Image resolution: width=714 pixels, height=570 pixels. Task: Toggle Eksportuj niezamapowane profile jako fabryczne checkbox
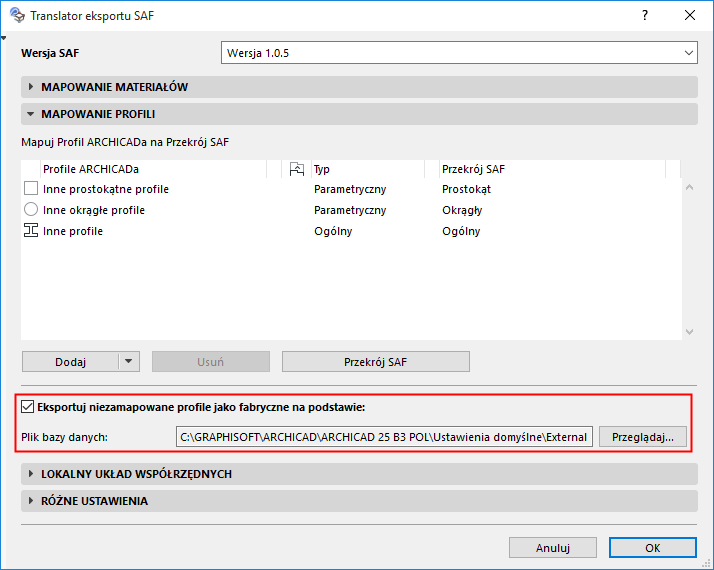(x=27, y=407)
